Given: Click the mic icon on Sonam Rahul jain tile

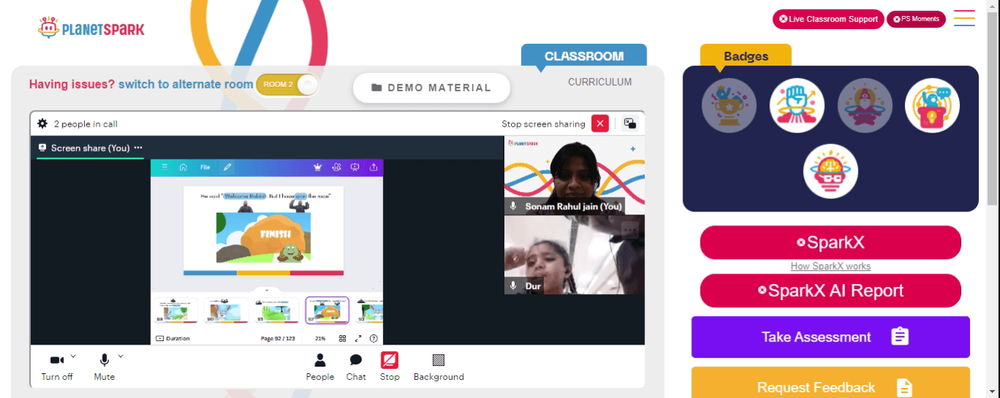Looking at the screenshot, I should (513, 207).
